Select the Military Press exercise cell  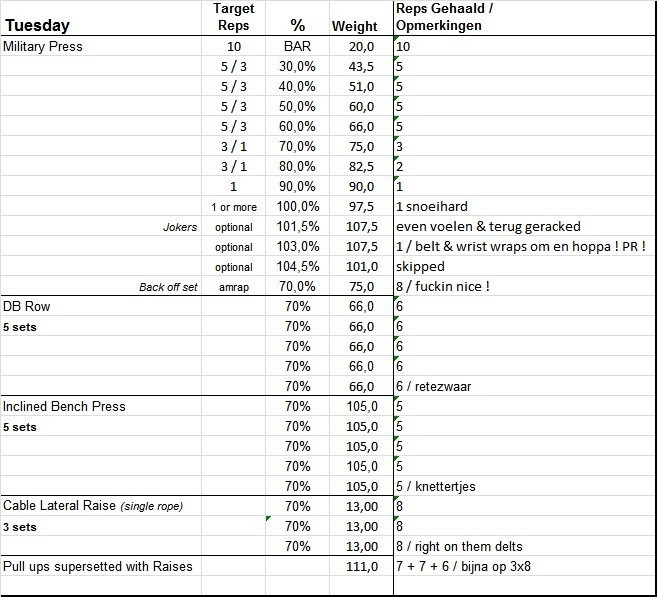(x=44, y=46)
